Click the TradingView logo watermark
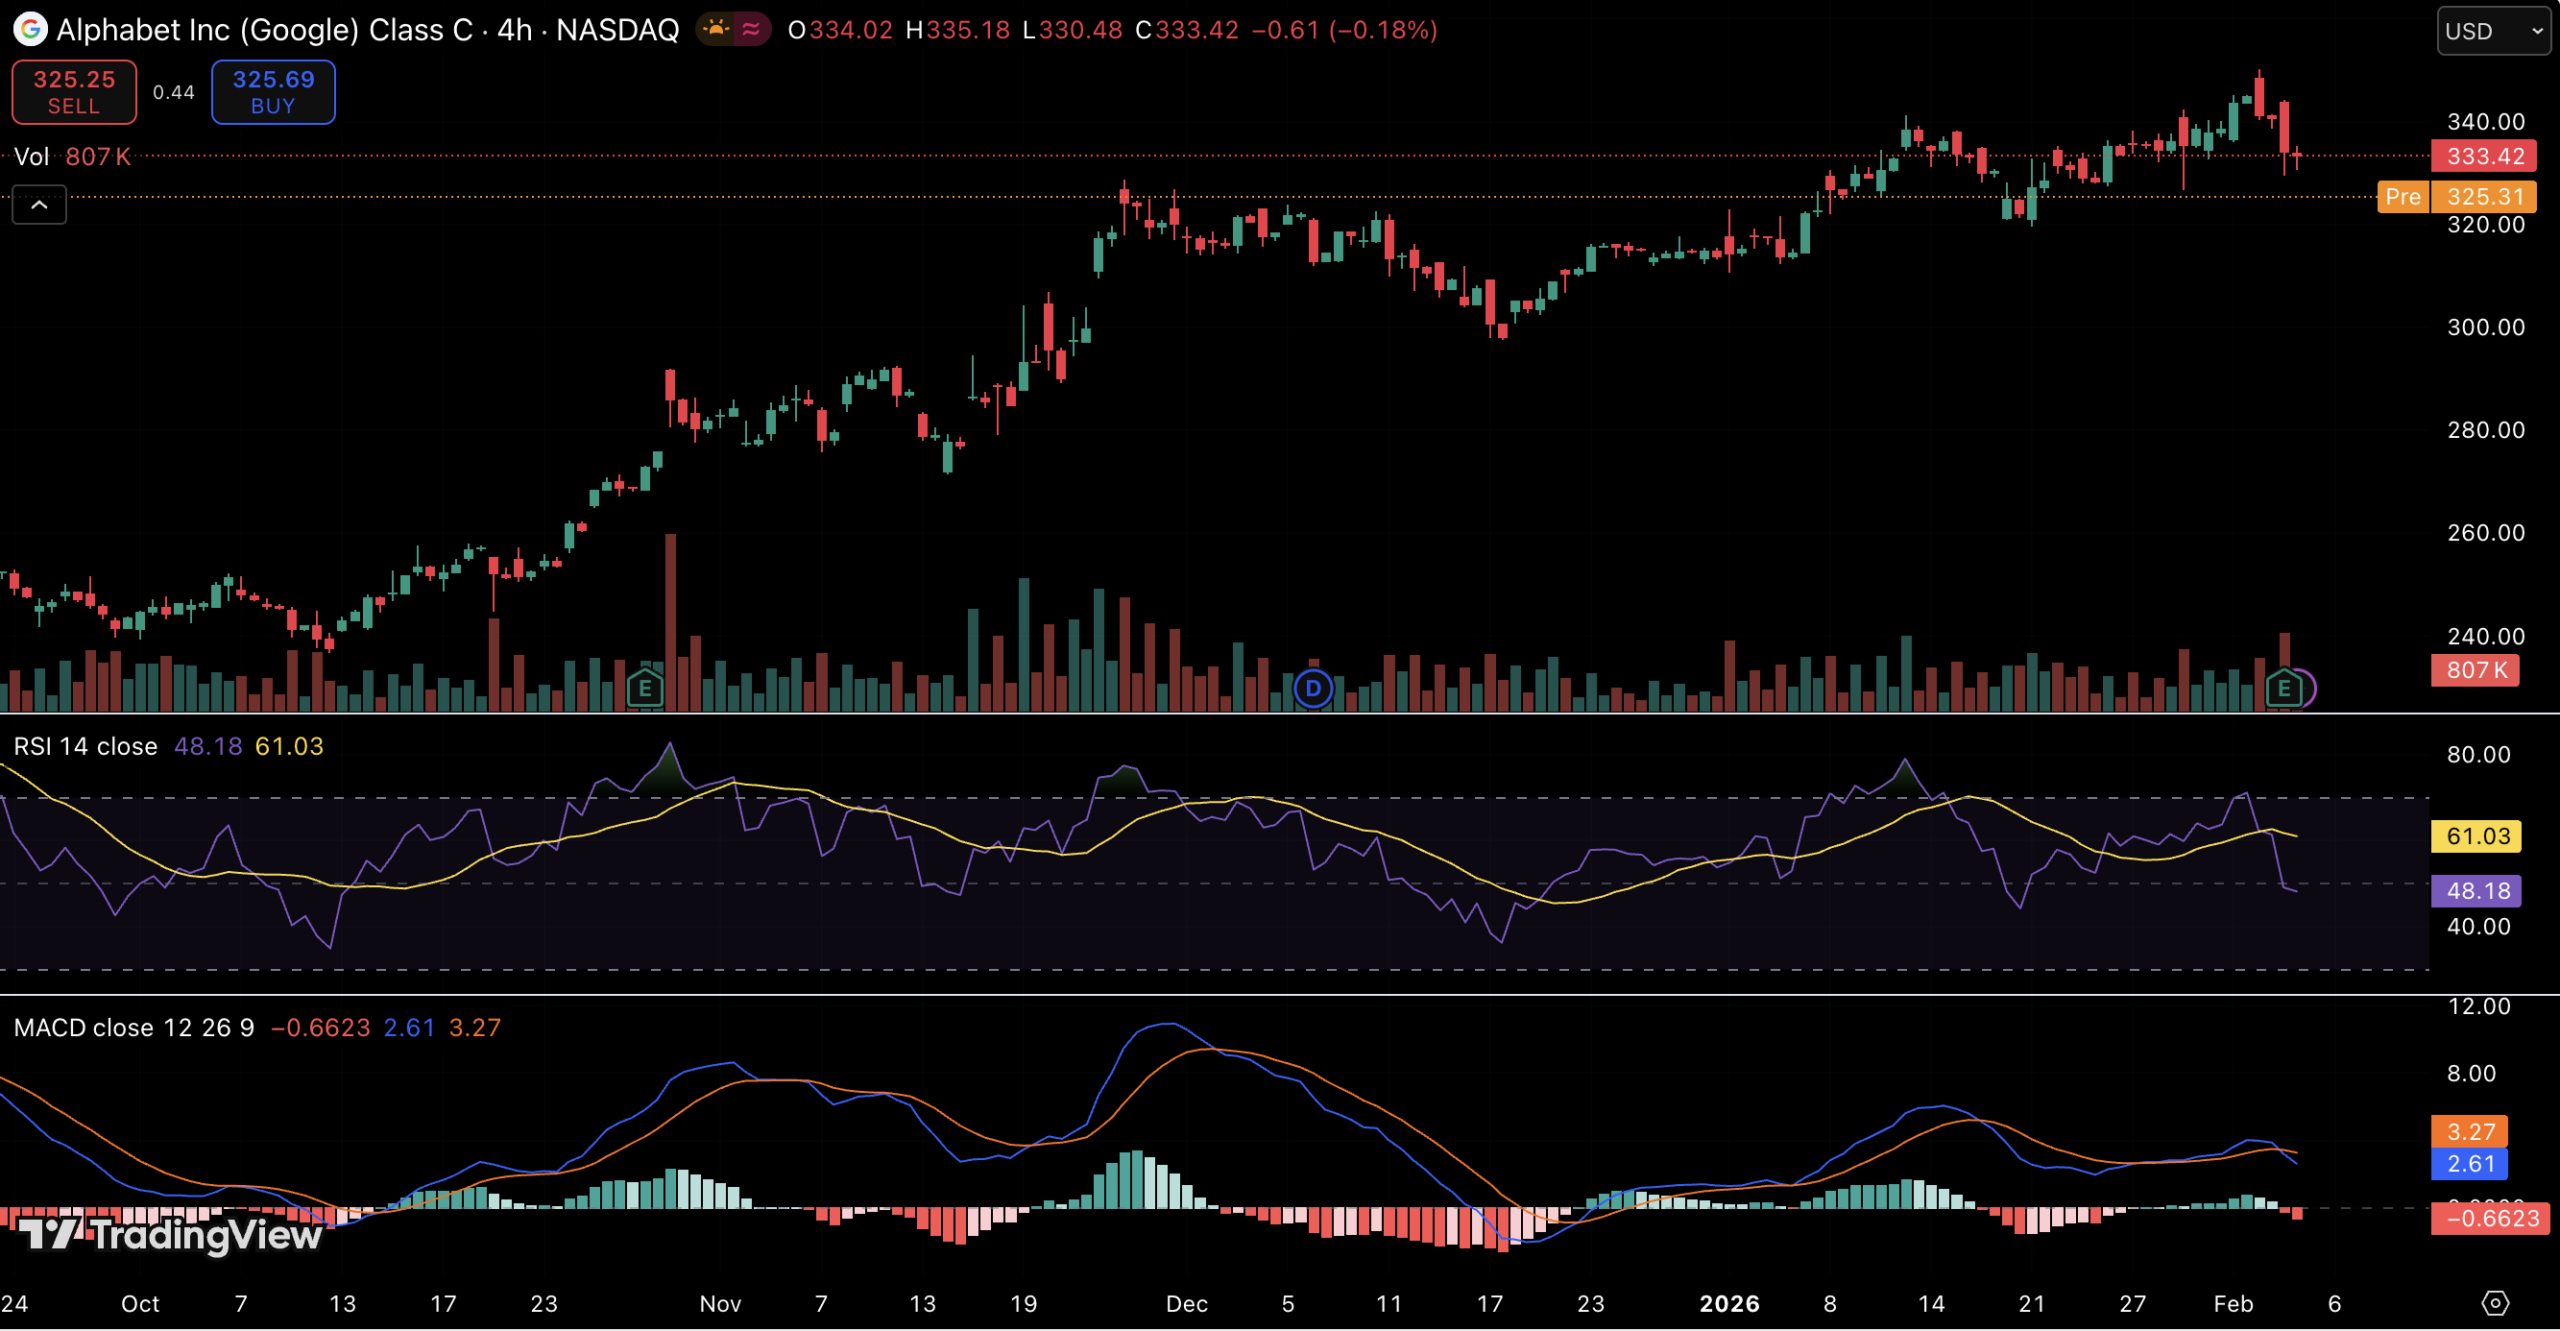Image resolution: width=2560 pixels, height=1331 pixels. tap(170, 1235)
